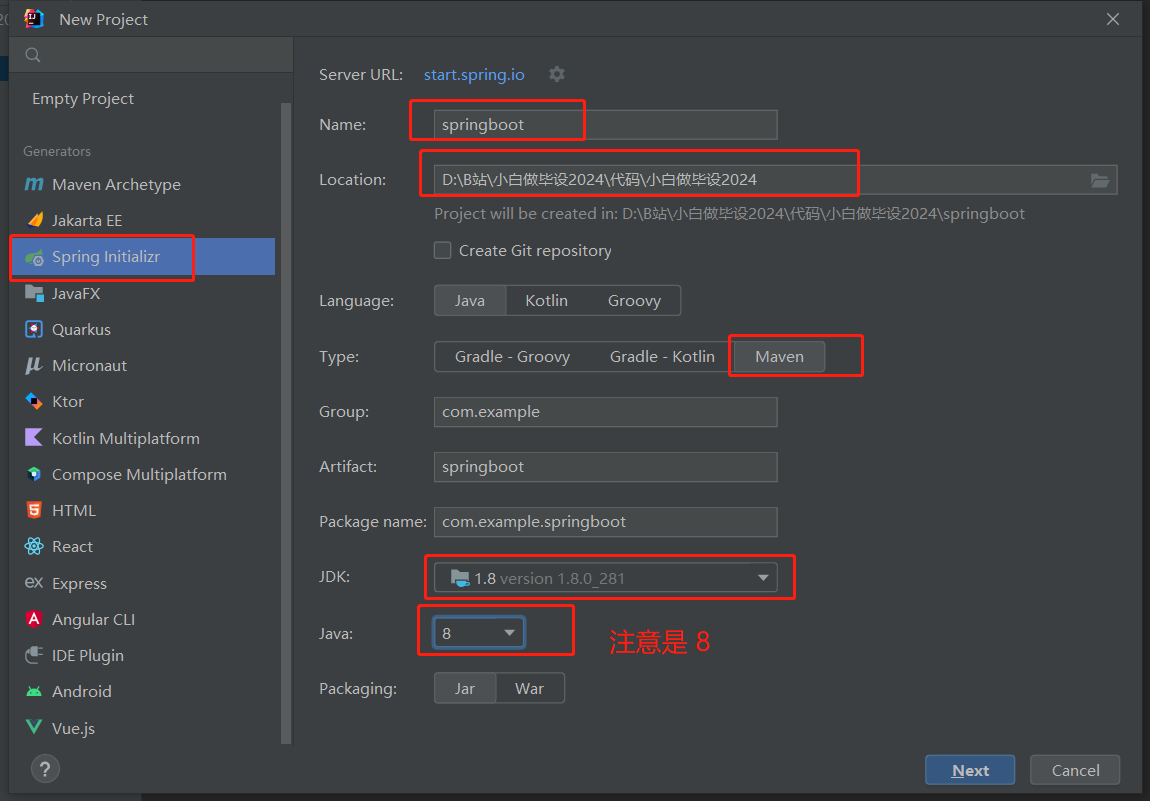This screenshot has height=801, width=1150.
Task: Enable Create Git repository checkbox
Action: click(x=442, y=250)
